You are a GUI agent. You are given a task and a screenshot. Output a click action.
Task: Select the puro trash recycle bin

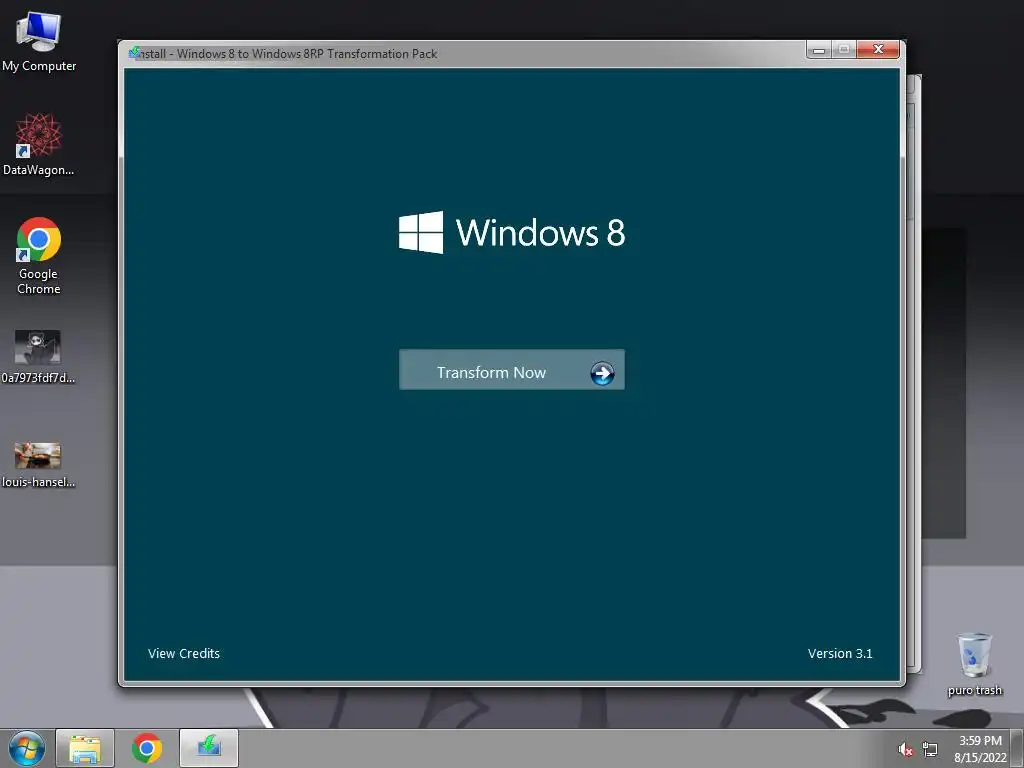point(974,664)
